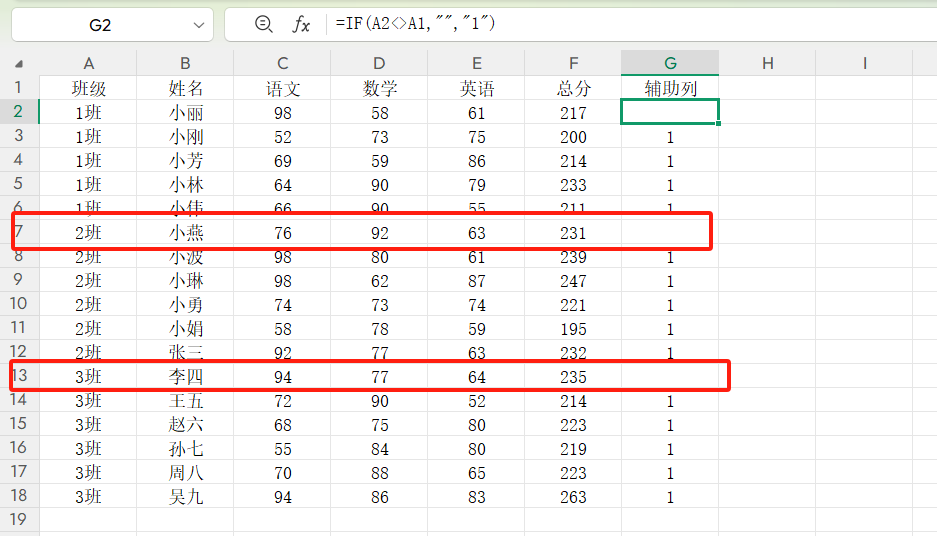This screenshot has width=937, height=536.
Task: Click name cell 小勇
Action: click(x=185, y=305)
